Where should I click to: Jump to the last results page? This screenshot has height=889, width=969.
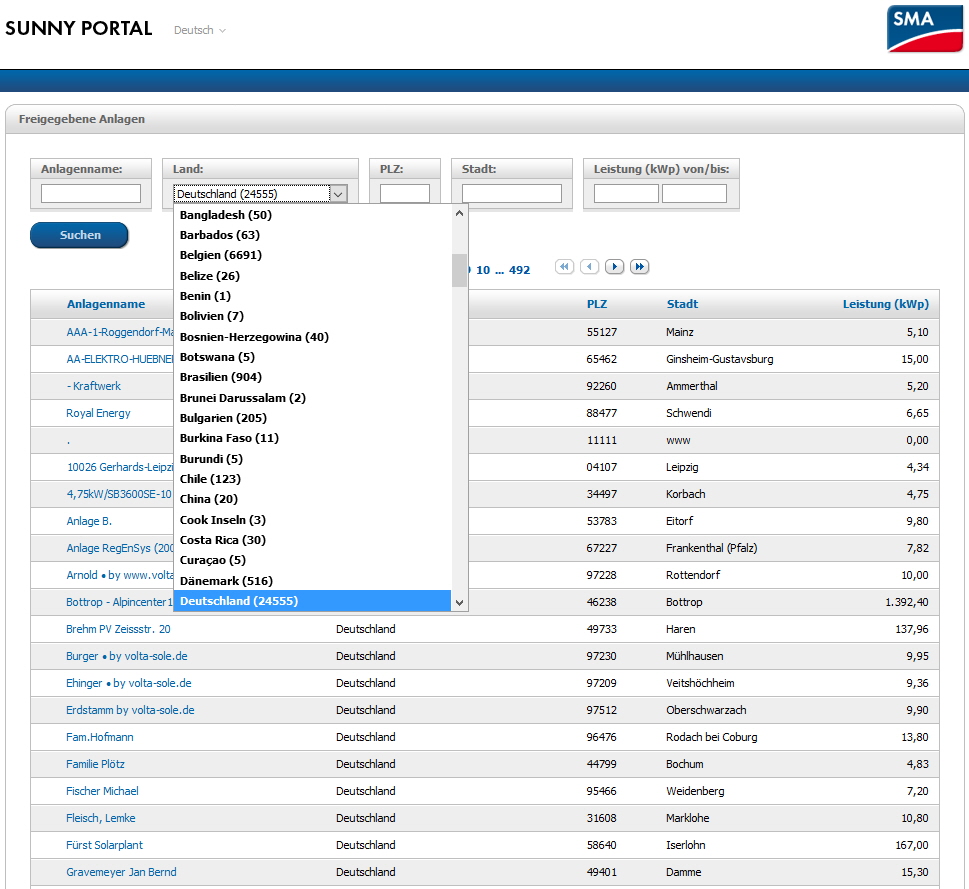pos(640,267)
